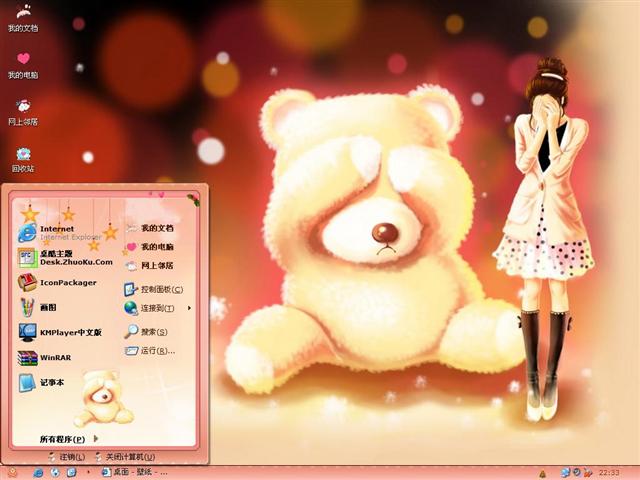Open 搜索(S) search from the Start menu
The height and width of the screenshot is (480, 640).
pos(146,331)
